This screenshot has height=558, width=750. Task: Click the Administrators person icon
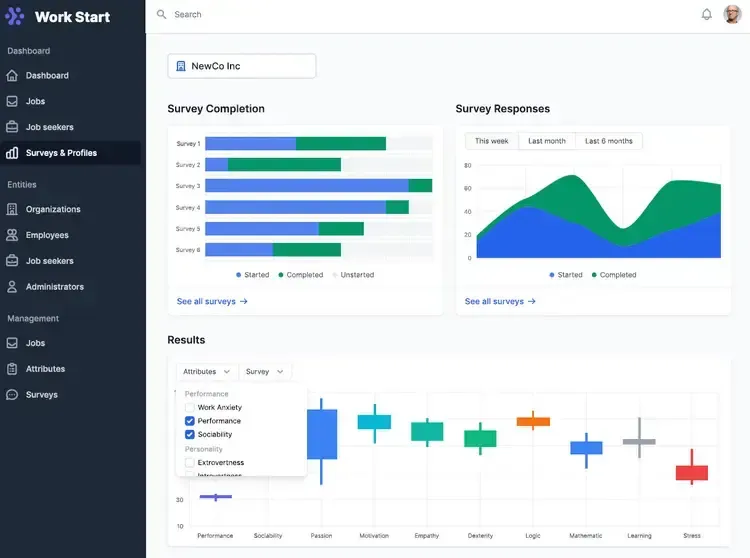click(x=12, y=286)
